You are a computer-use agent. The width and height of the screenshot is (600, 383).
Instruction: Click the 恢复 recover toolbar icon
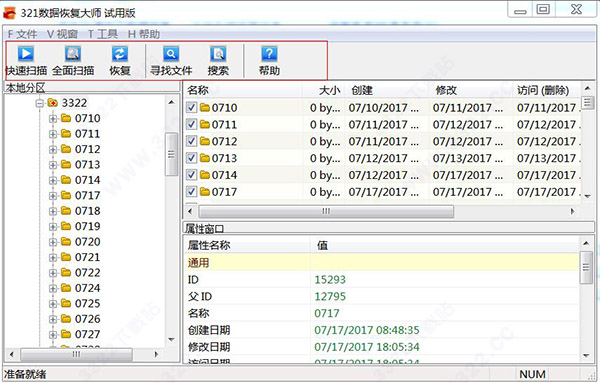[x=120, y=60]
